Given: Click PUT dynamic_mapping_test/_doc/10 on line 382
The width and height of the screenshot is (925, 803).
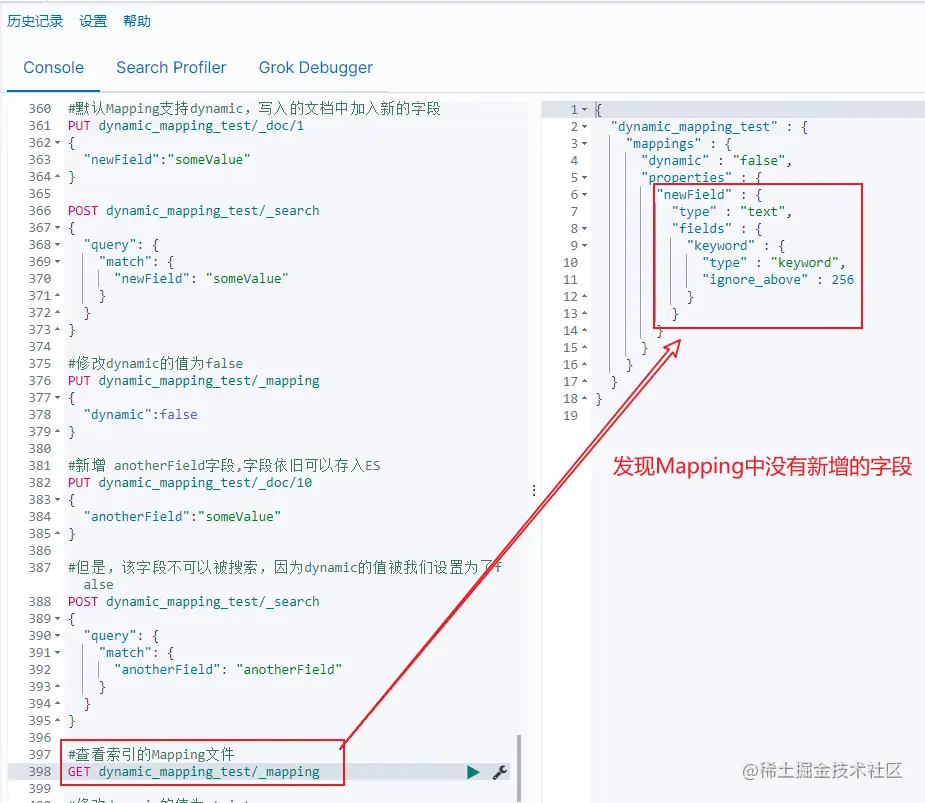Looking at the screenshot, I should click(190, 483).
